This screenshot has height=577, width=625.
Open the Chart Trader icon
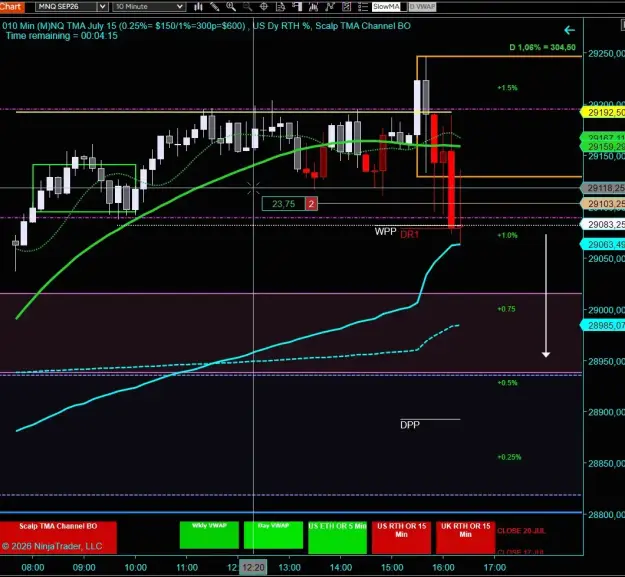point(297,6)
